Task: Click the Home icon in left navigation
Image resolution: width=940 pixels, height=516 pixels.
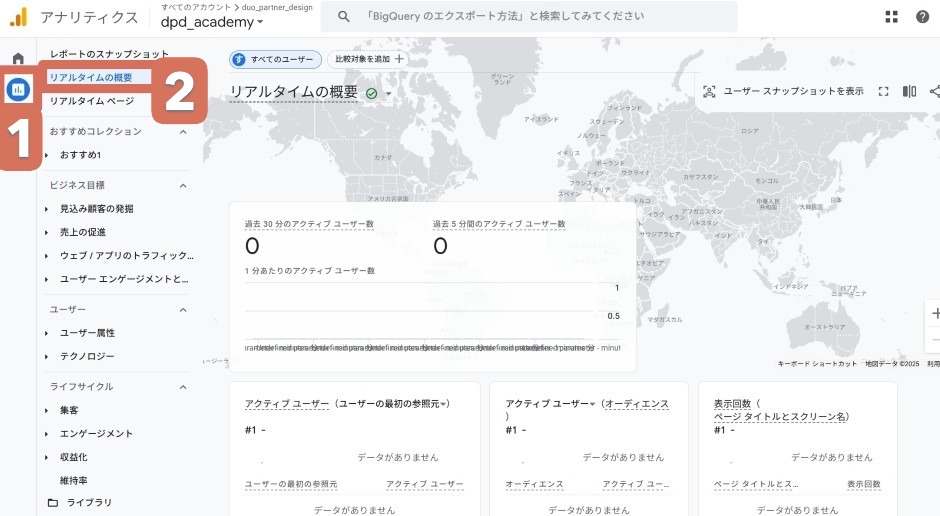Action: (x=17, y=58)
